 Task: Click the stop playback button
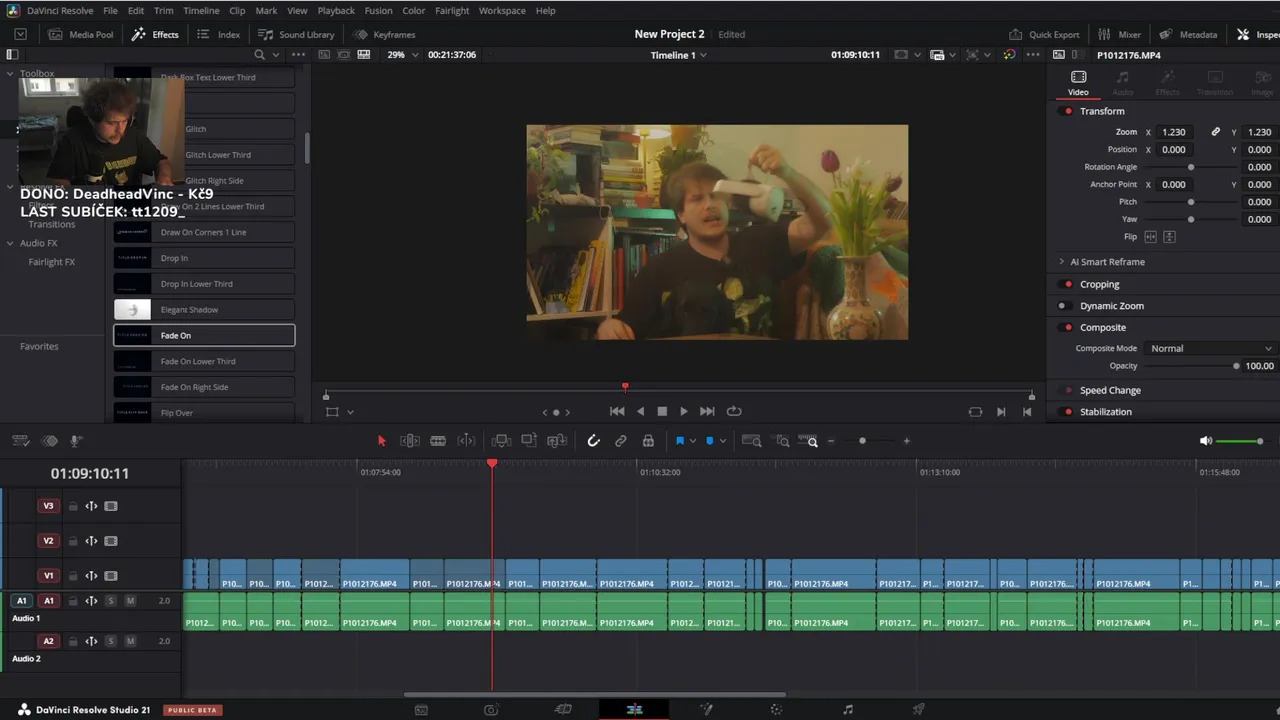(662, 411)
